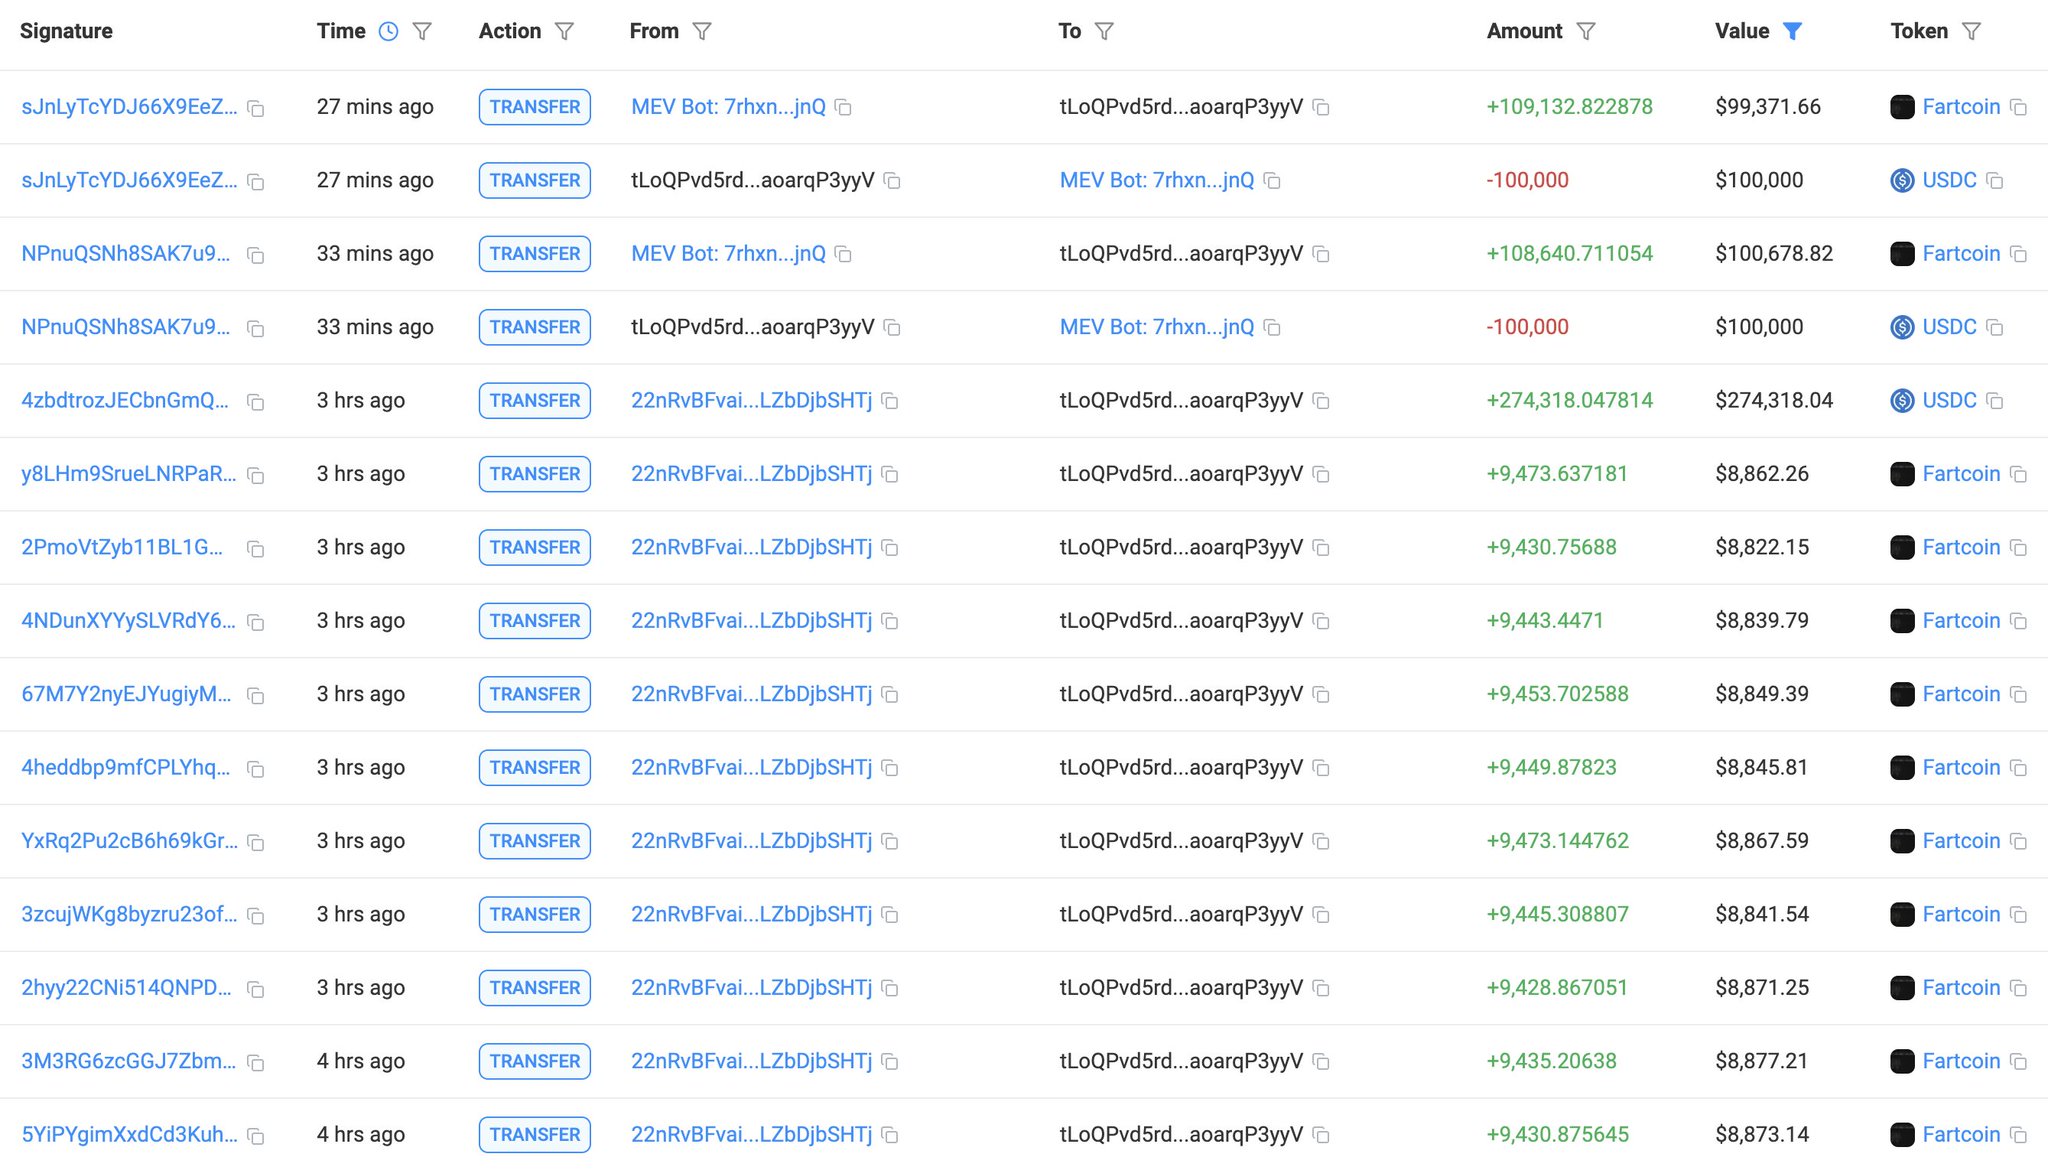
Task: Select value $8,849.39
Action: point(1762,694)
